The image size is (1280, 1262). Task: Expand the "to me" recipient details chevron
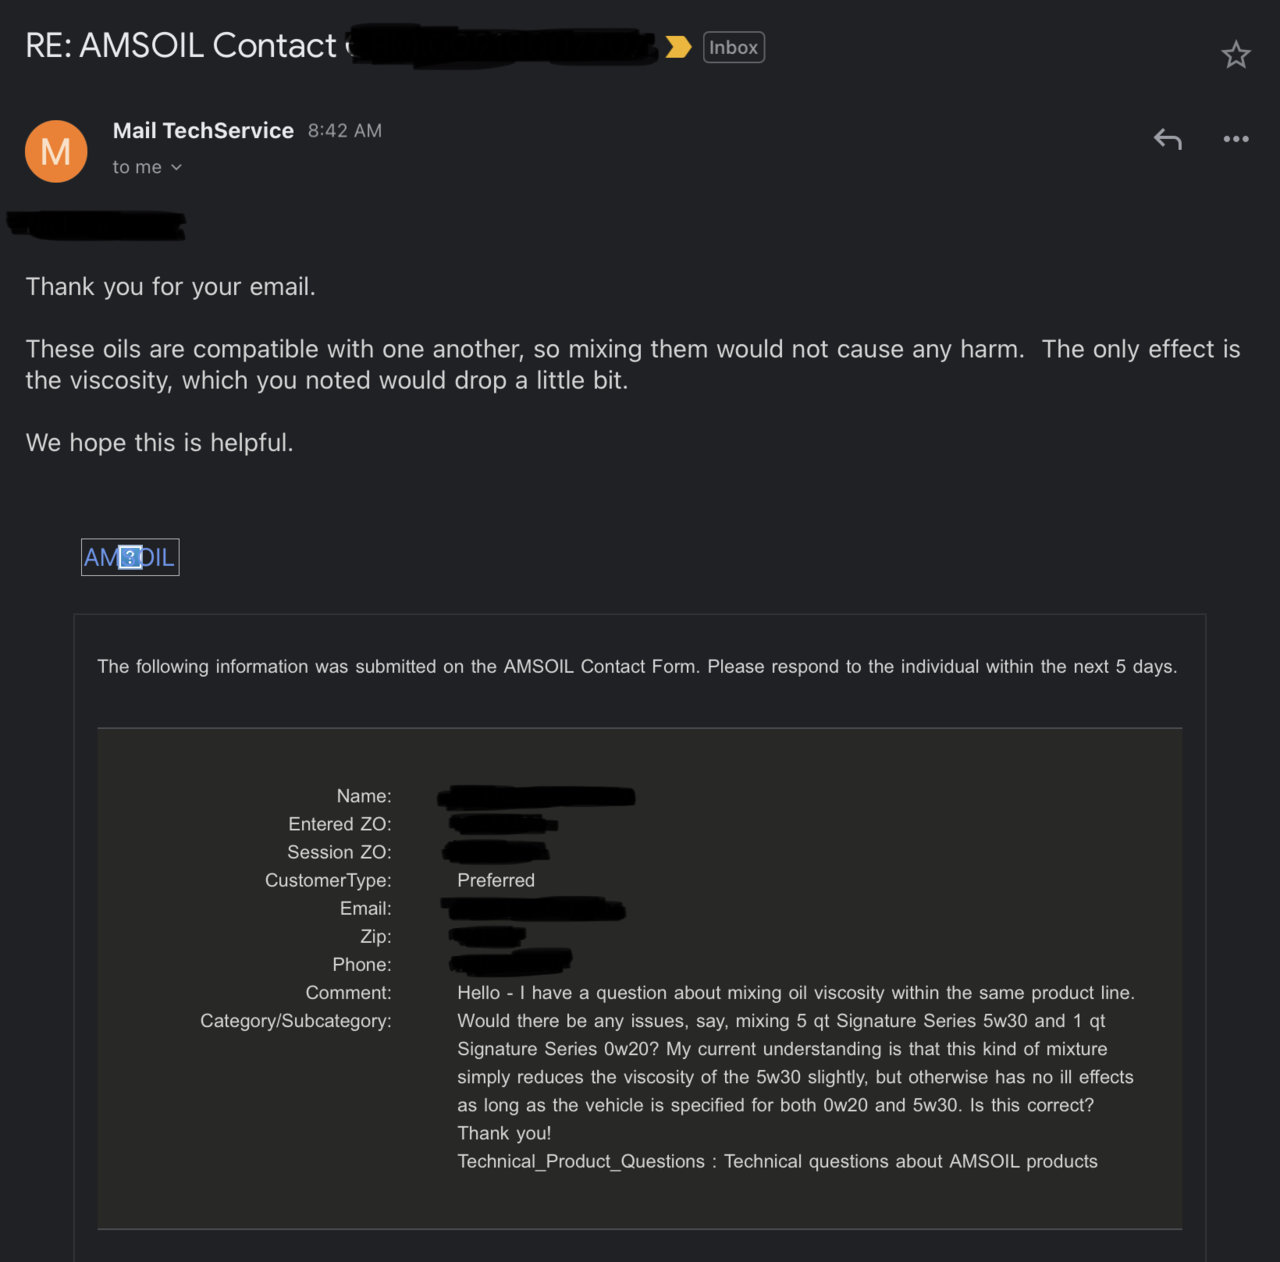pos(177,167)
